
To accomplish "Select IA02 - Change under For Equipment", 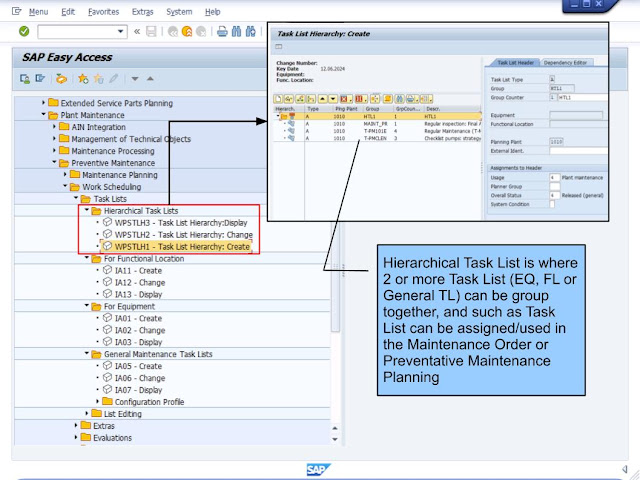I will [140, 330].
